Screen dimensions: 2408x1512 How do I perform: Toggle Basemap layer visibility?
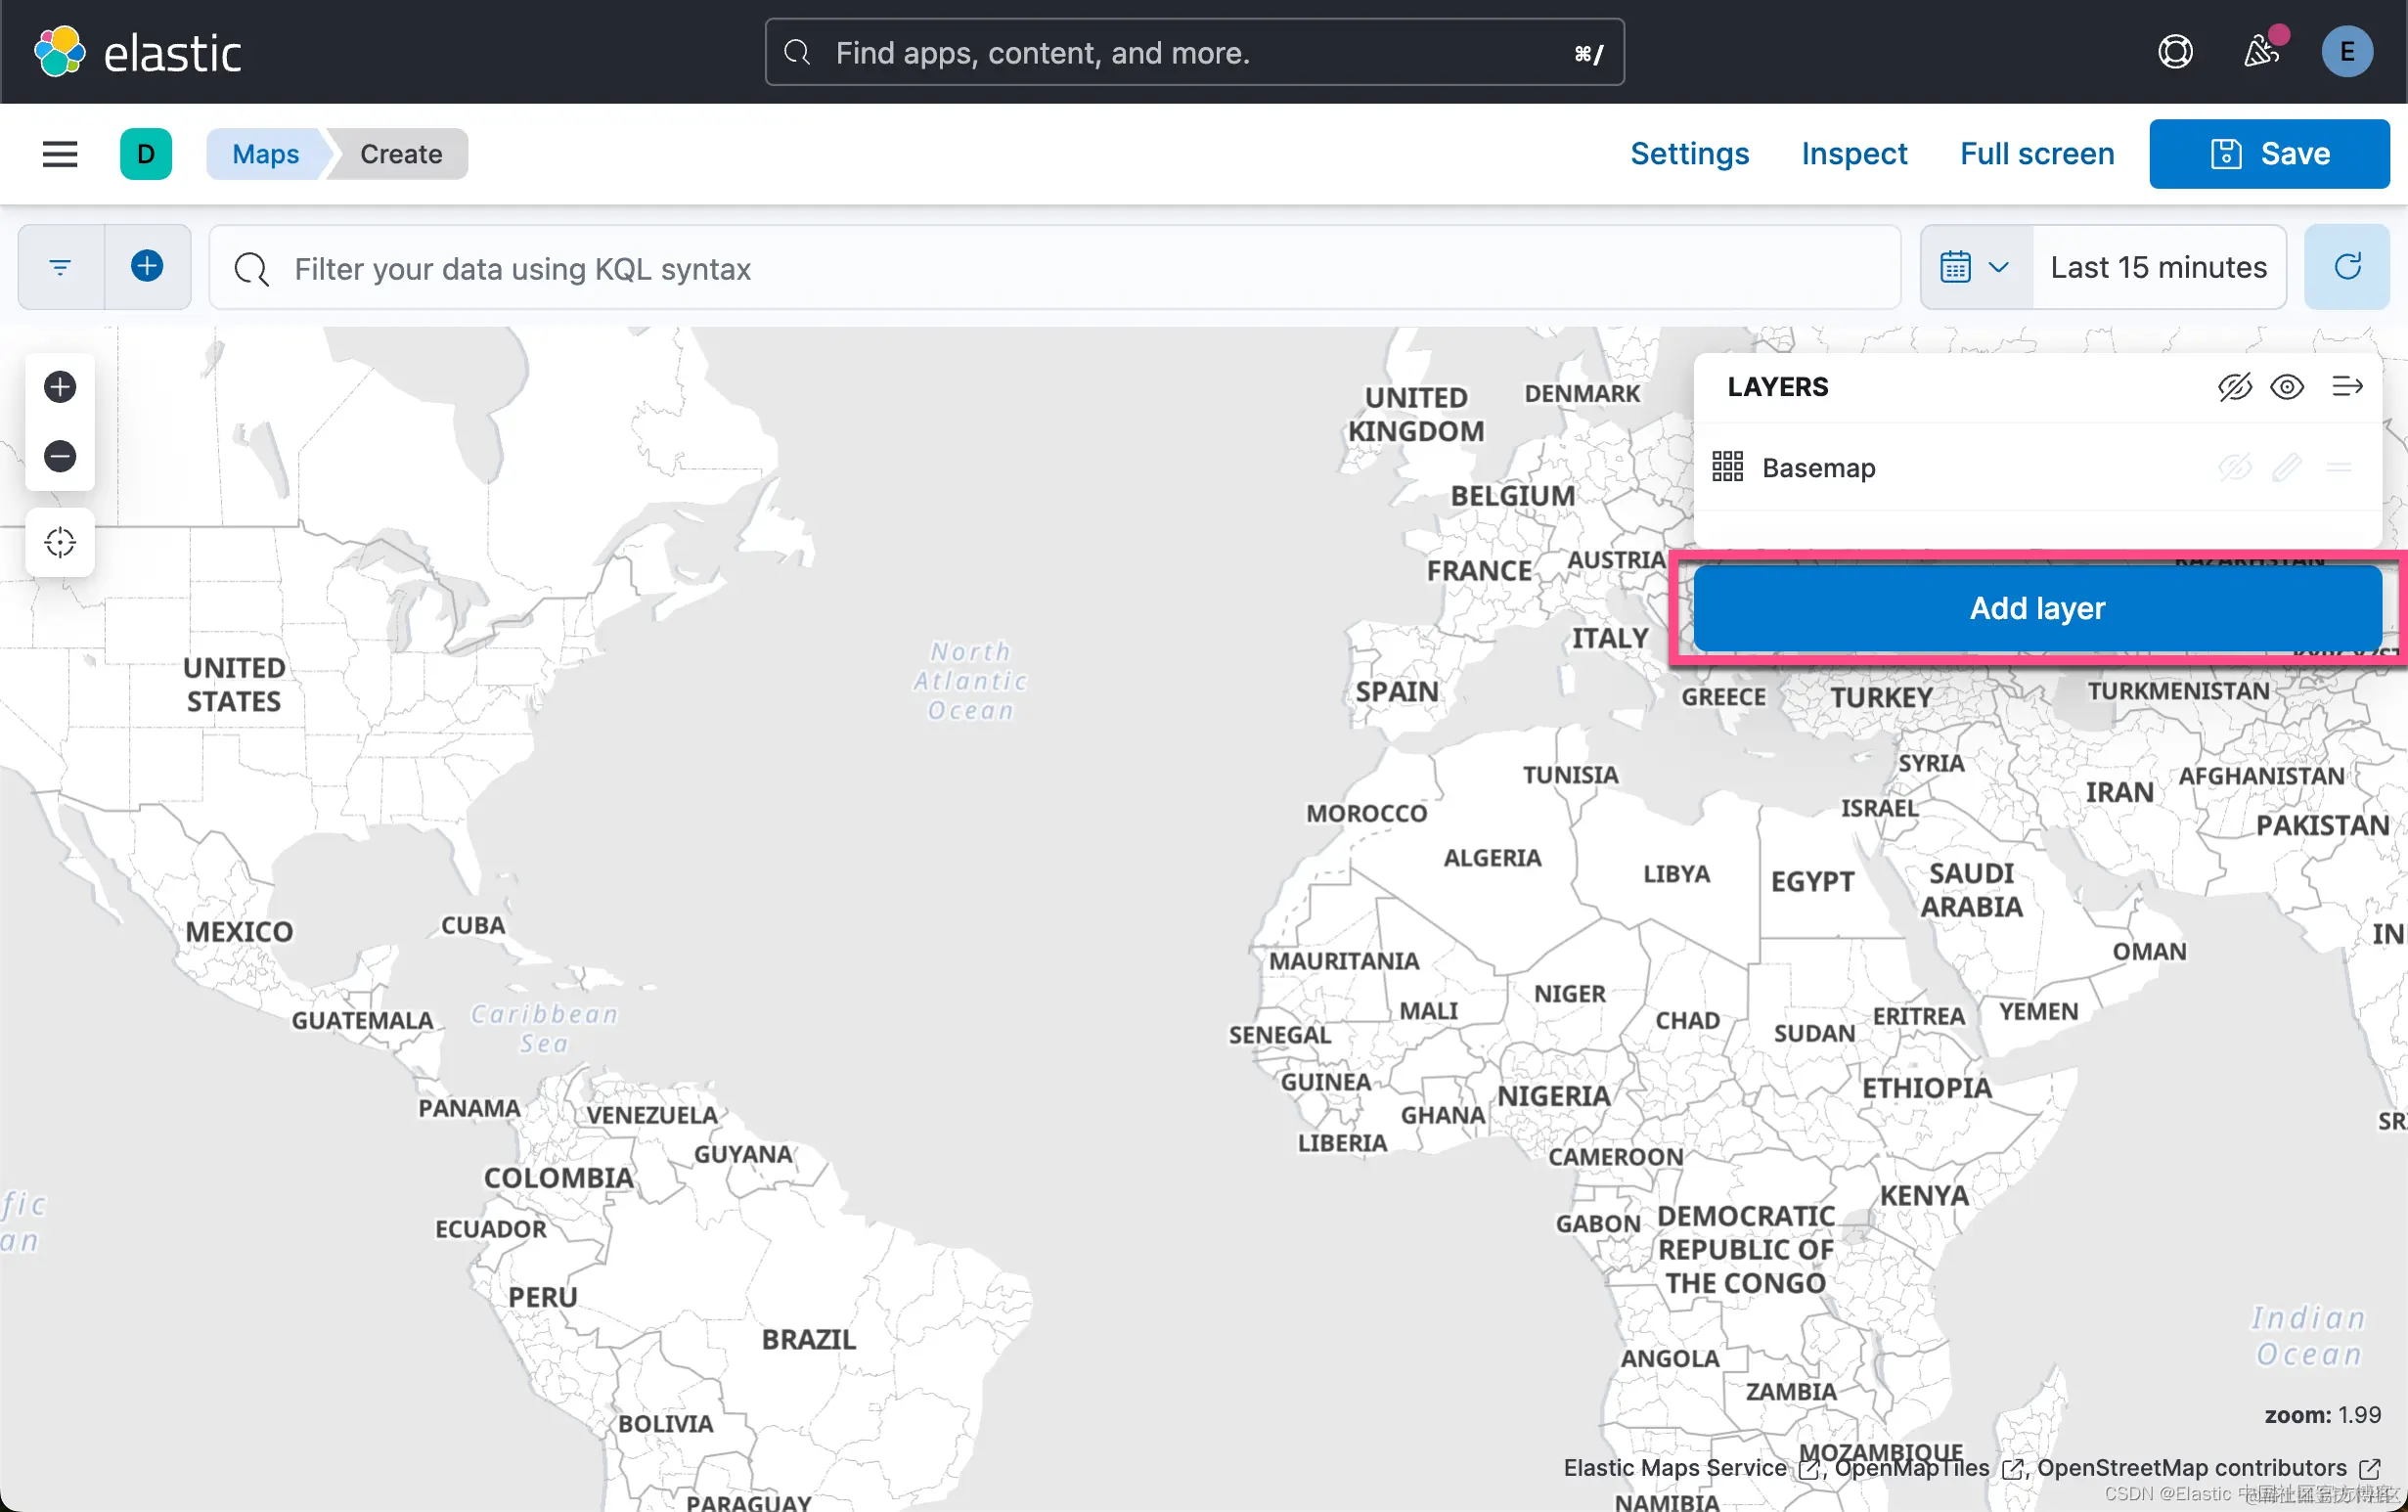click(x=2235, y=467)
